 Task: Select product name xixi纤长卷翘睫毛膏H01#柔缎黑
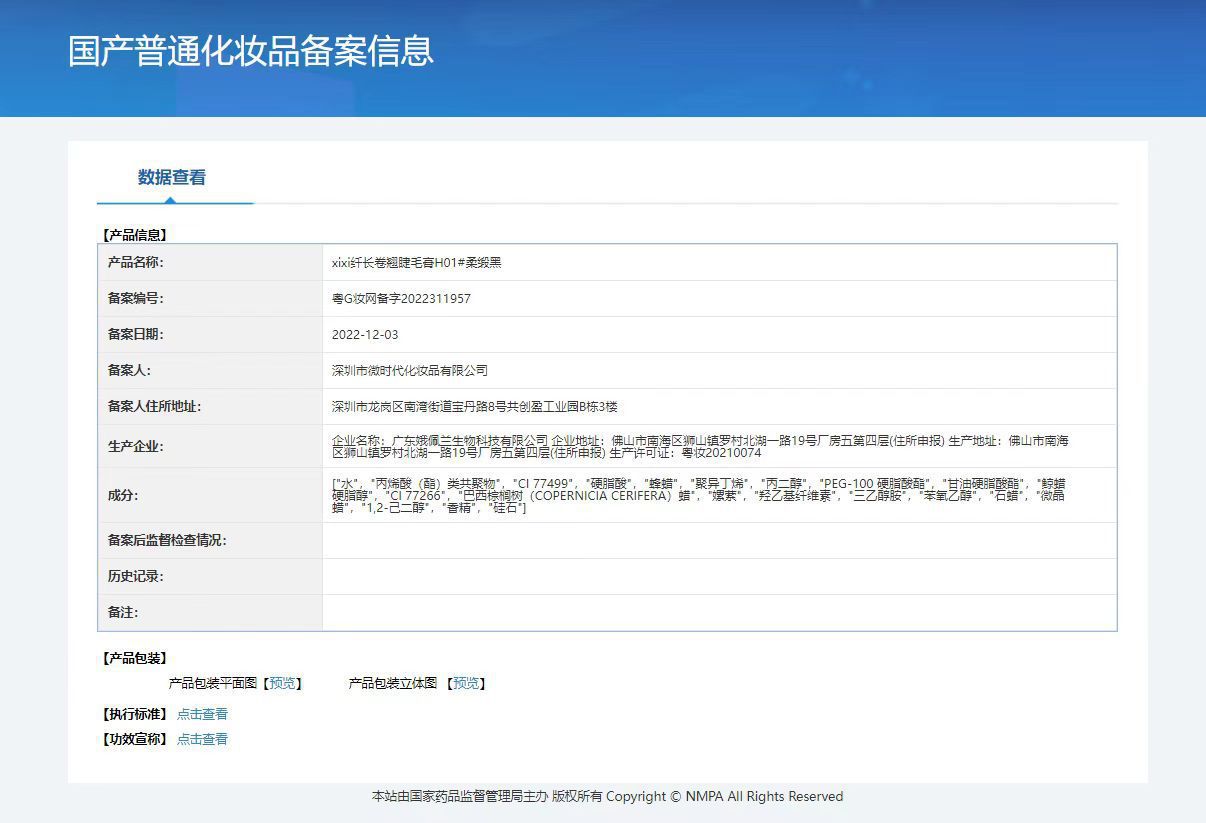[x=416, y=263]
